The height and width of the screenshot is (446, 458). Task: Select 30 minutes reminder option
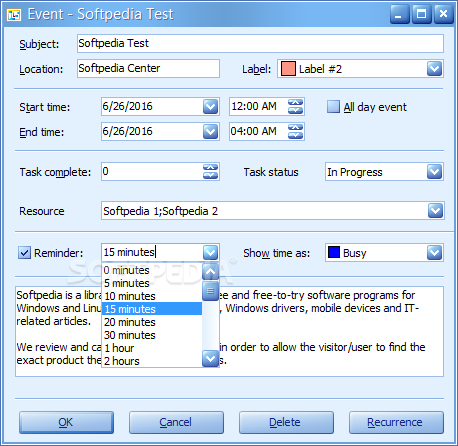(152, 335)
